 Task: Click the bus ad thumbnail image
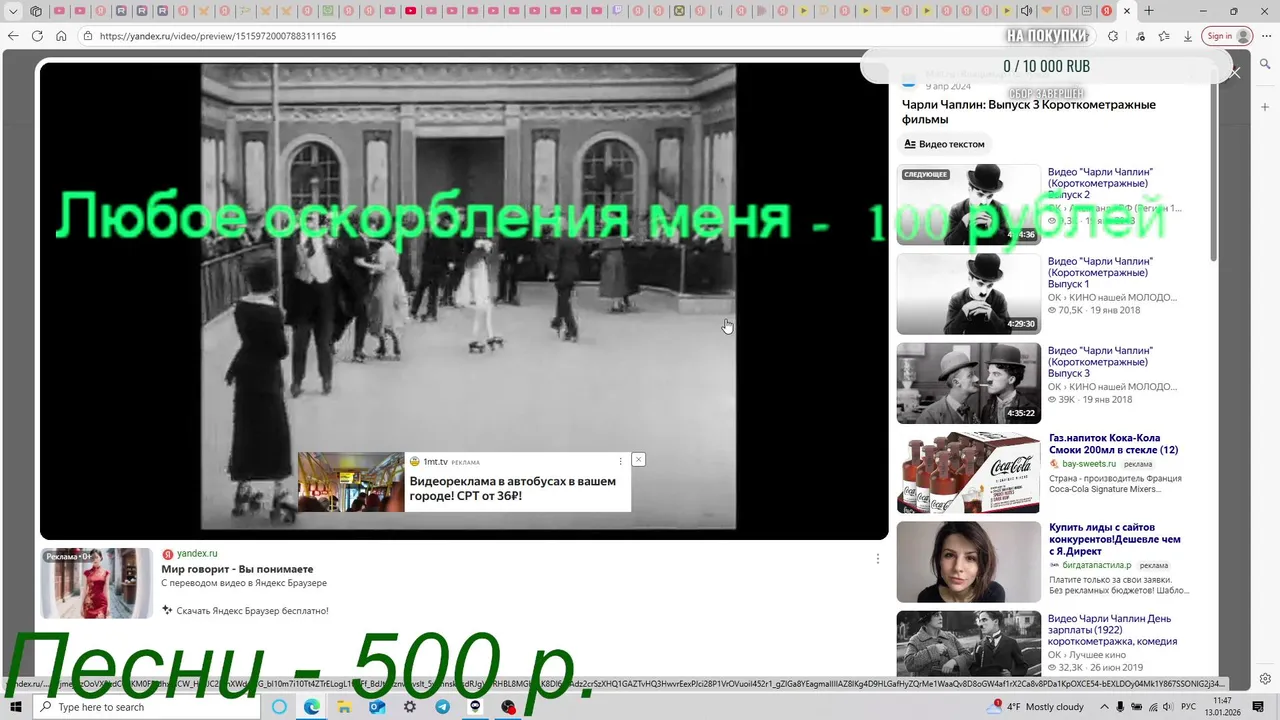pos(351,482)
